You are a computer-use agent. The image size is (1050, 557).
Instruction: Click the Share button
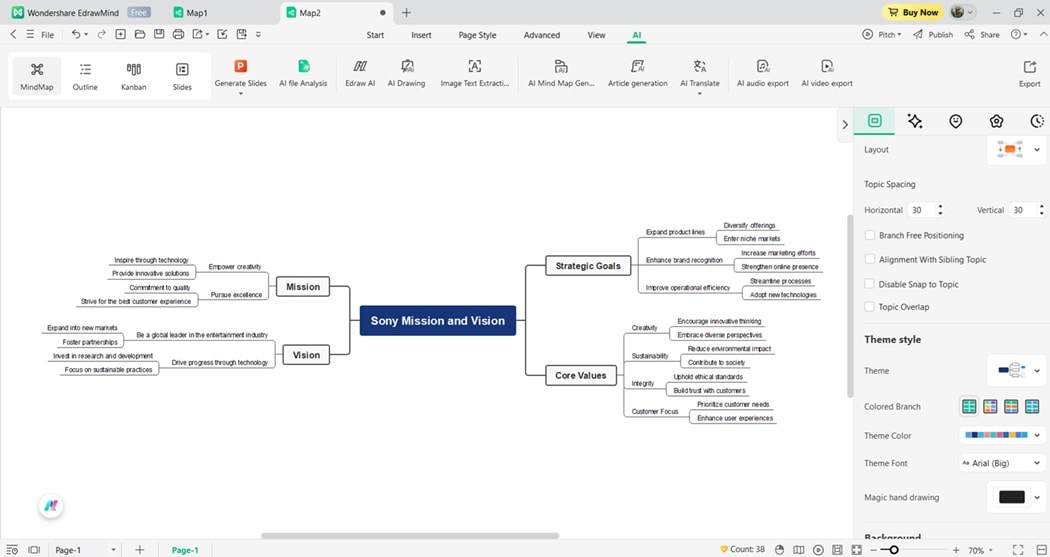(982, 34)
